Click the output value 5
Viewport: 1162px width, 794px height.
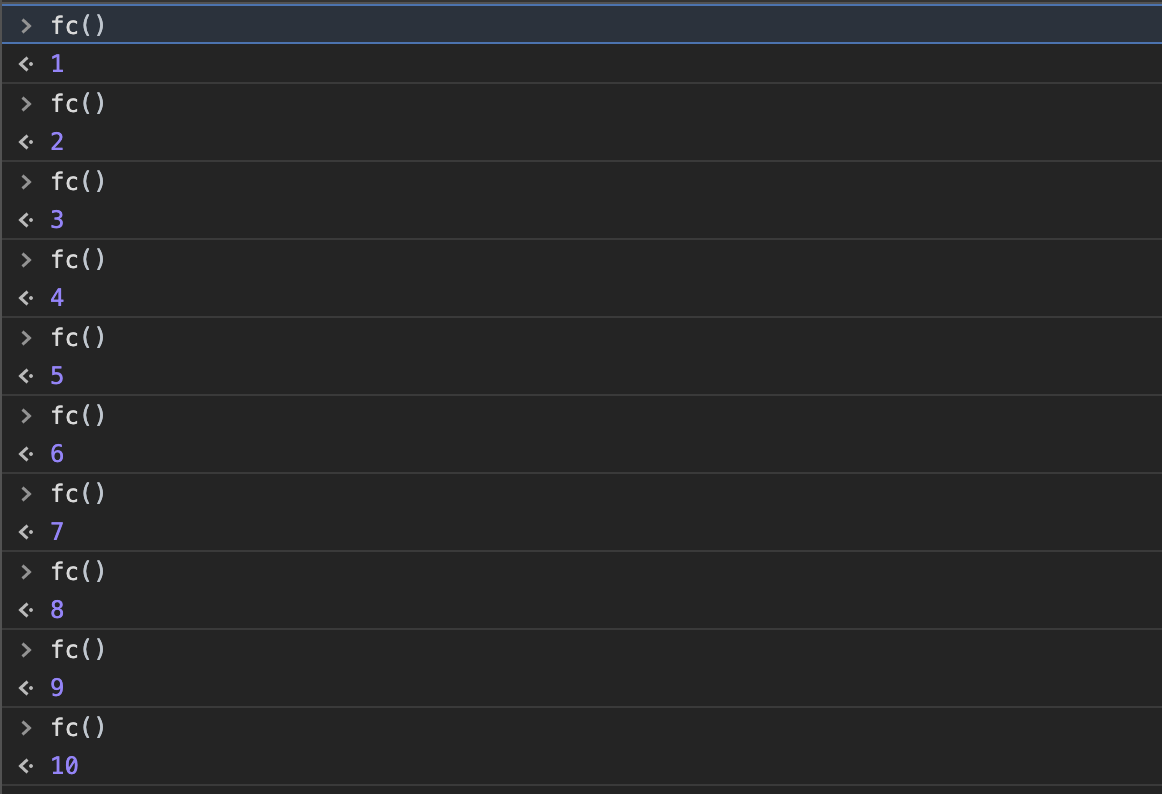[57, 376]
